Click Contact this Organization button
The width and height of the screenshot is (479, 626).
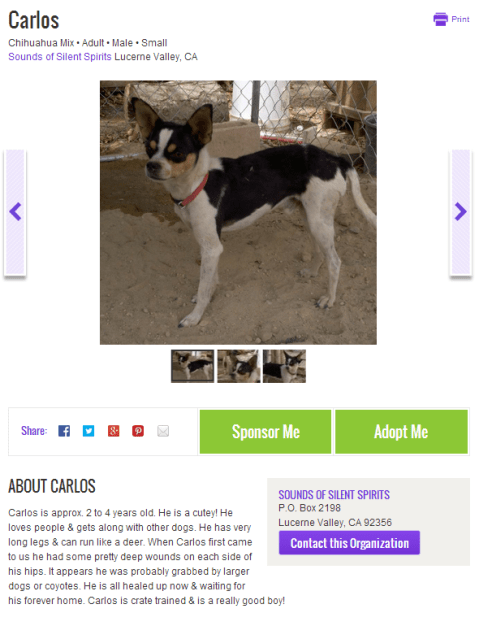point(349,543)
